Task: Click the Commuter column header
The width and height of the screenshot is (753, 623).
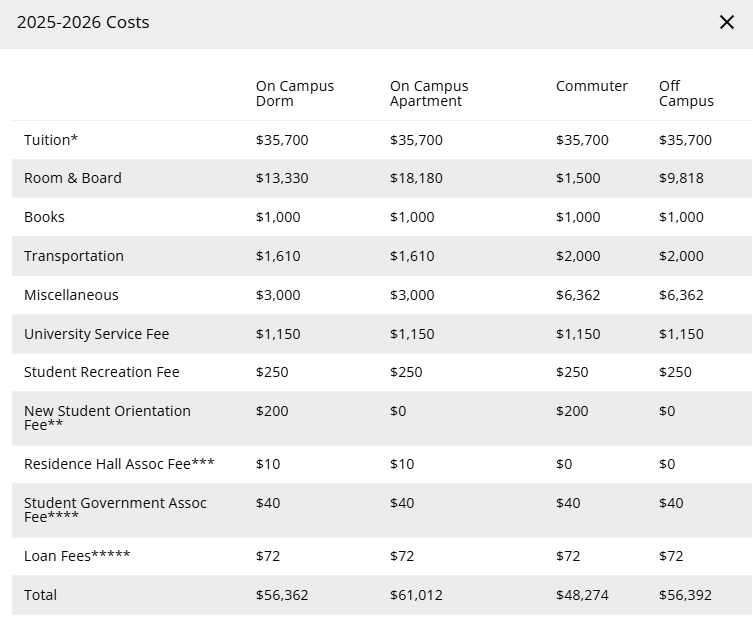Action: [592, 86]
